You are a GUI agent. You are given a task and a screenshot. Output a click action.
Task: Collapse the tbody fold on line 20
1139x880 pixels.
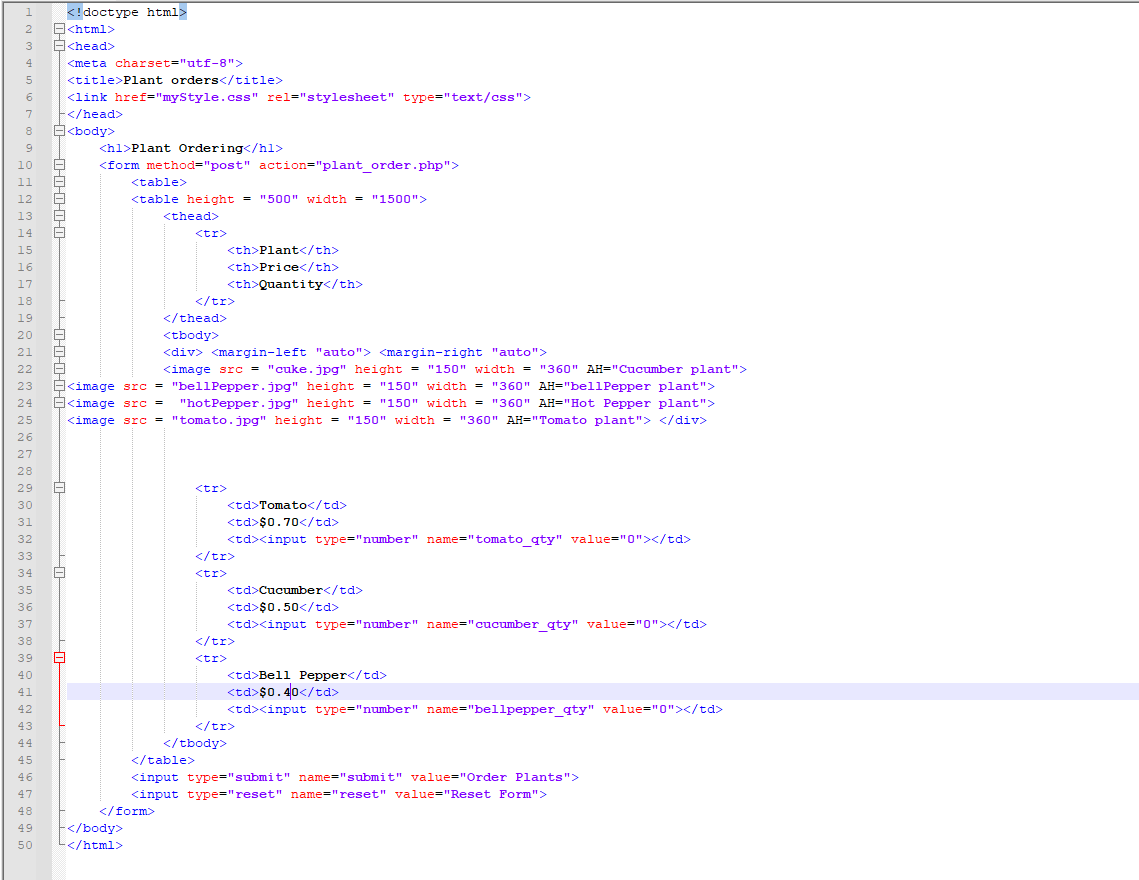pyautogui.click(x=60, y=334)
